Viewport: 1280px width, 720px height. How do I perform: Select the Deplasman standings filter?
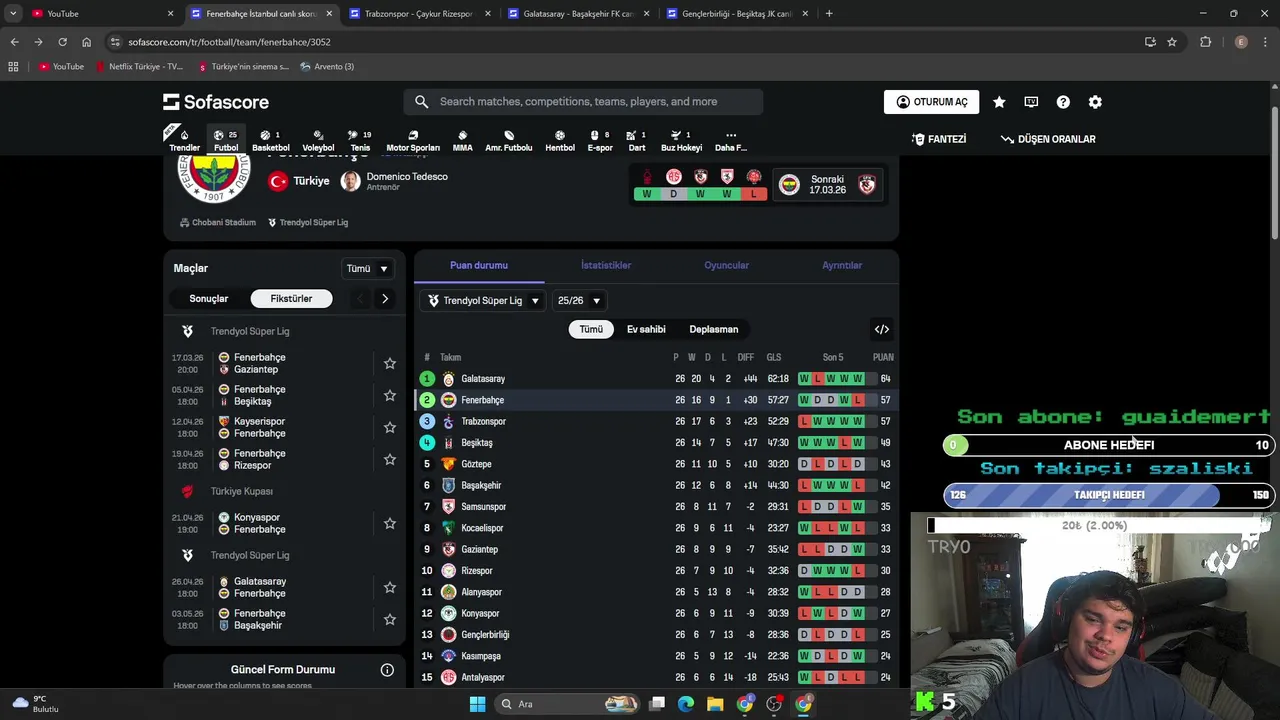pyautogui.click(x=714, y=329)
